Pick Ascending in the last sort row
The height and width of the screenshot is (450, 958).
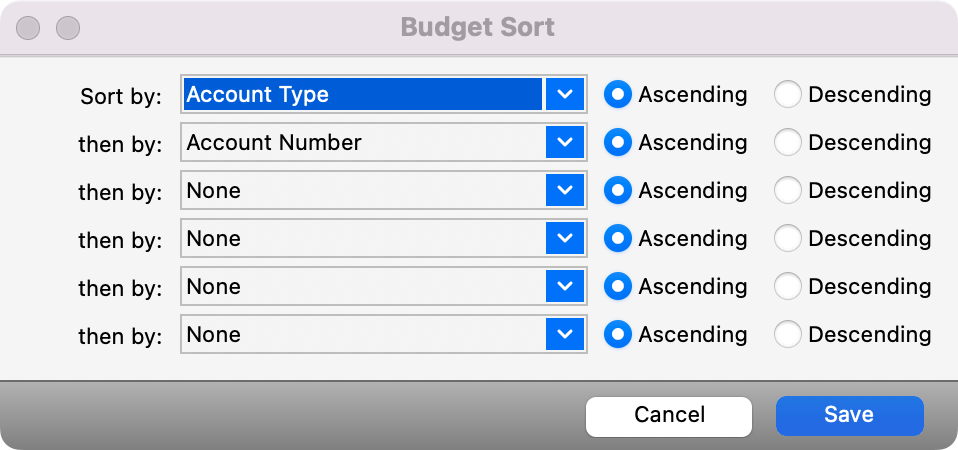[618, 334]
